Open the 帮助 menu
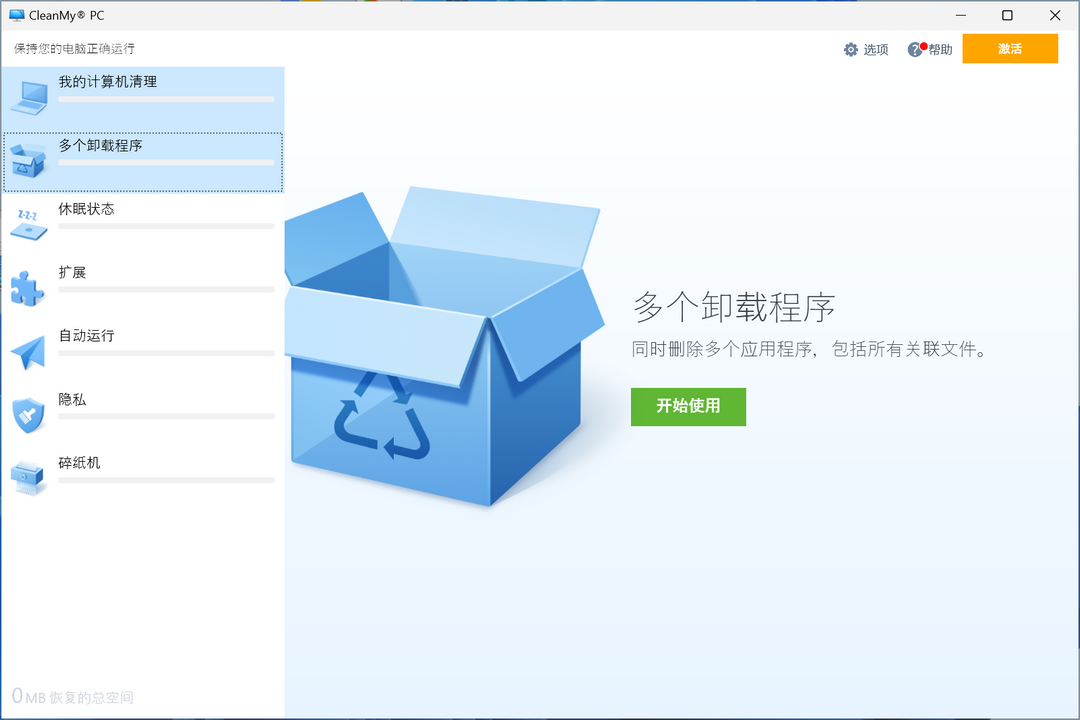 [936, 48]
